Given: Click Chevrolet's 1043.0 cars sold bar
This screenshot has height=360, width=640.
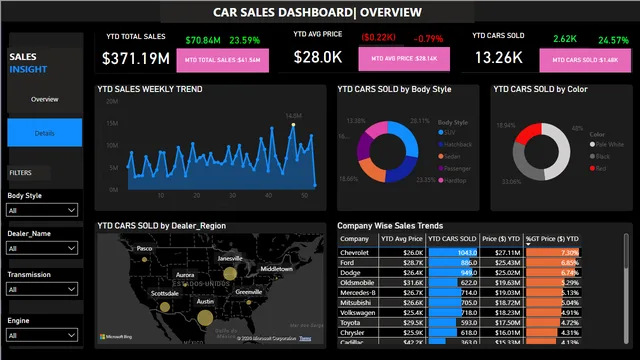Looking at the screenshot, I should [x=453, y=253].
